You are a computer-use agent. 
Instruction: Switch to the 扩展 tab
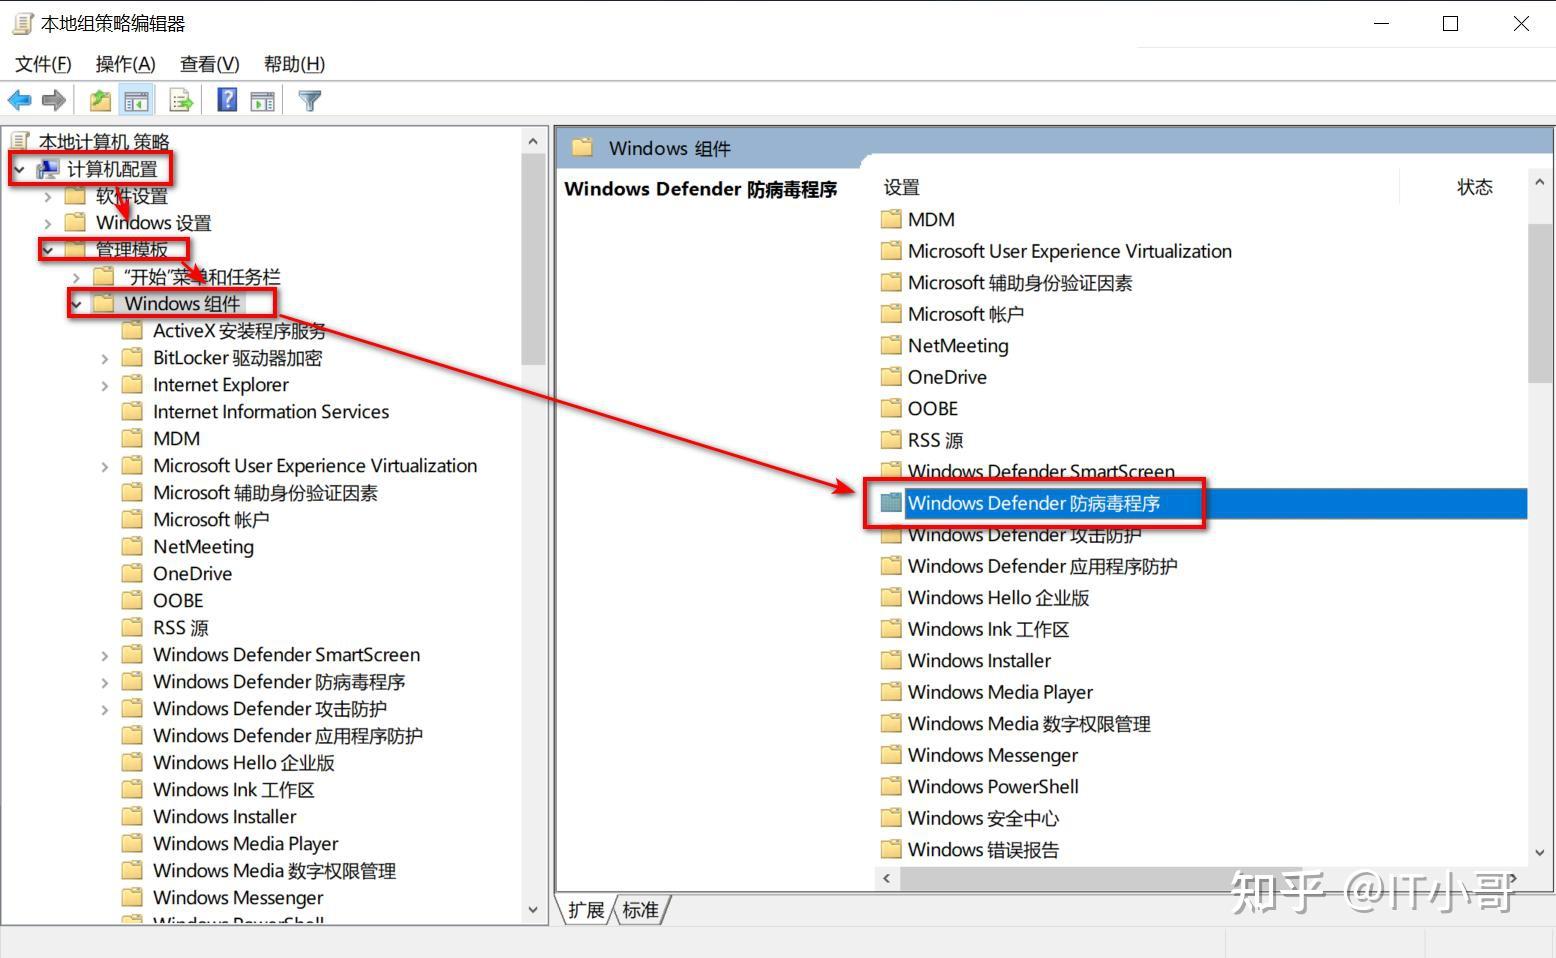[586, 909]
